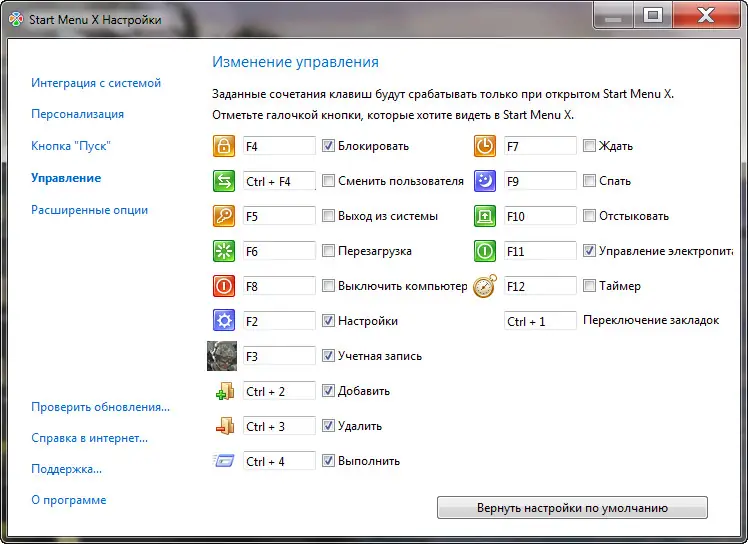Click the orange clock Standby icon
748x544 pixels.
pos(485,146)
